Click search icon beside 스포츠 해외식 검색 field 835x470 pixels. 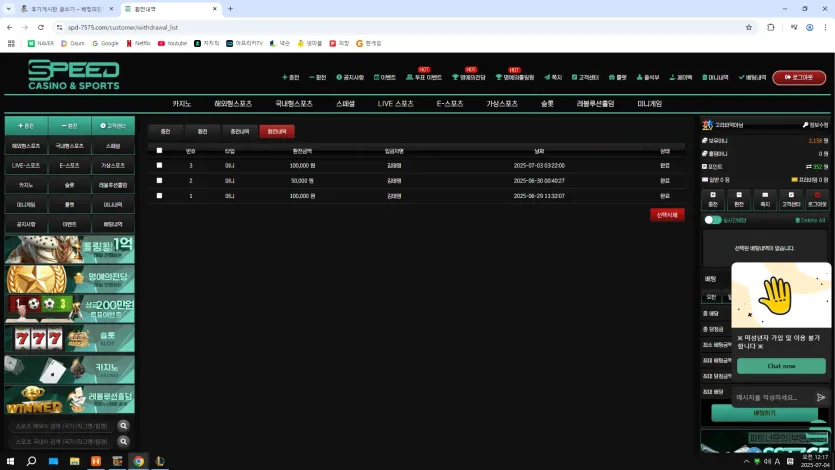124,426
